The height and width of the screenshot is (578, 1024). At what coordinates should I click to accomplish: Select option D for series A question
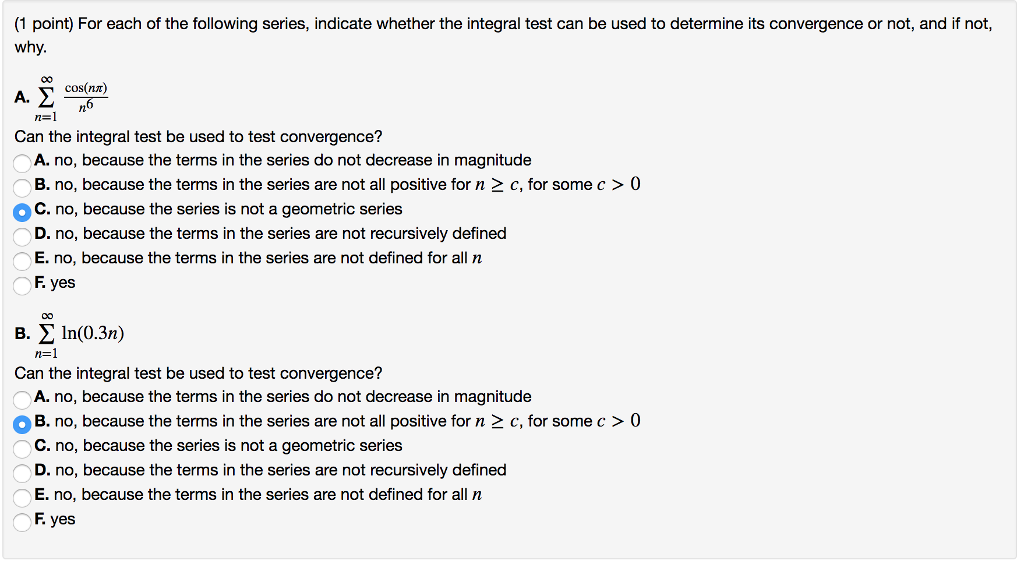(x=22, y=233)
